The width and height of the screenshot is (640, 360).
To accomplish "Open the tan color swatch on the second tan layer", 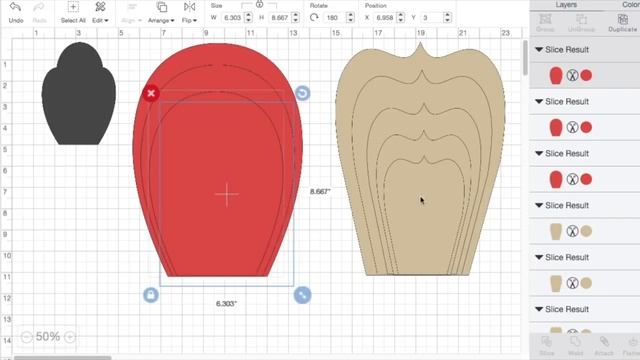I will [x=586, y=283].
